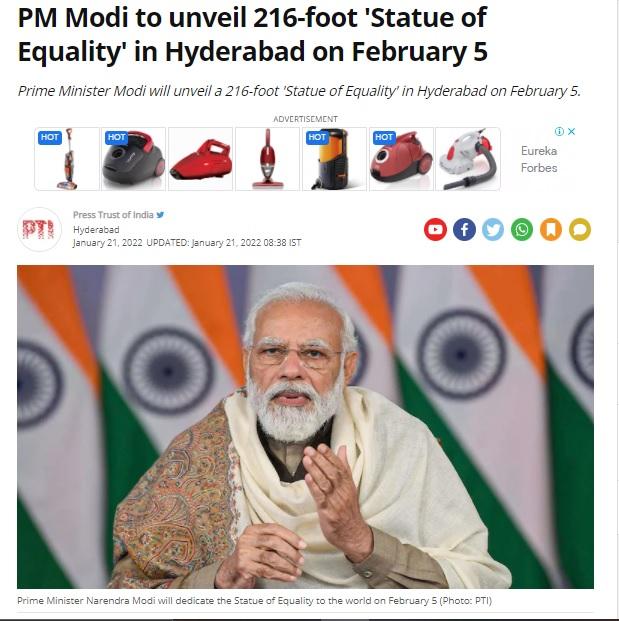Screen dimensions: 619x621
Task: Open the Eureka Forbes advertiser link
Action: tap(539, 159)
